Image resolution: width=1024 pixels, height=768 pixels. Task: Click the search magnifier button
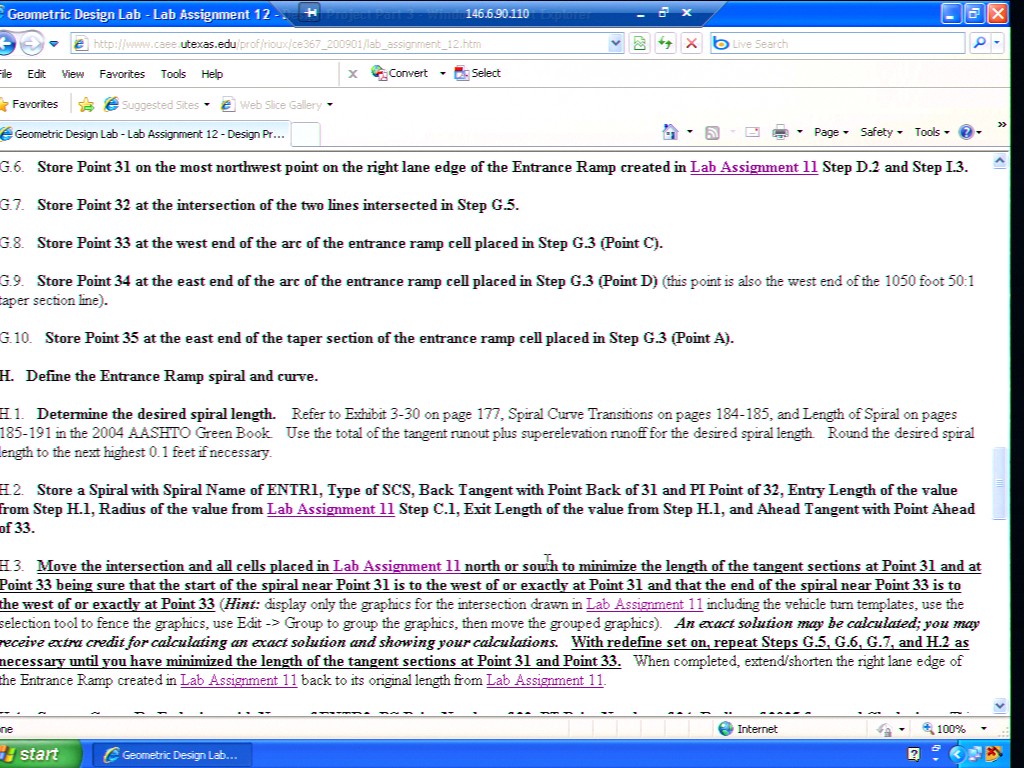click(x=978, y=44)
